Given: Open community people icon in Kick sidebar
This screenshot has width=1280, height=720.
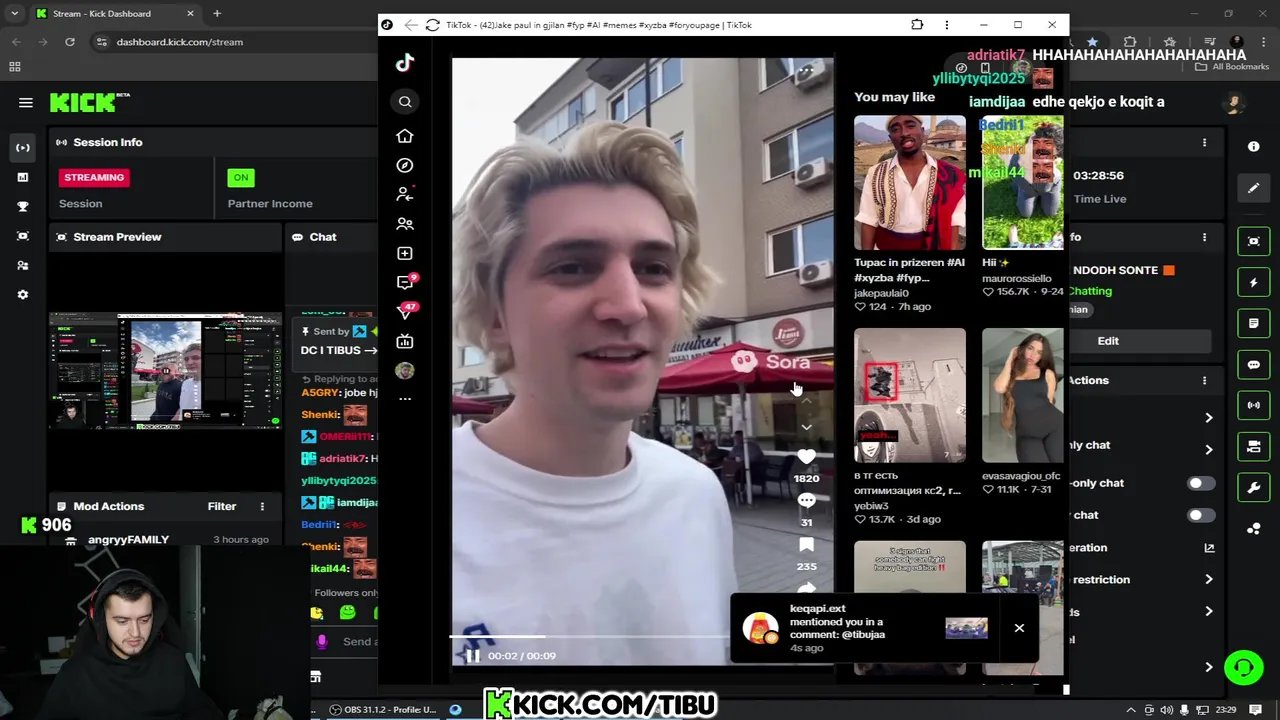Looking at the screenshot, I should point(23,266).
